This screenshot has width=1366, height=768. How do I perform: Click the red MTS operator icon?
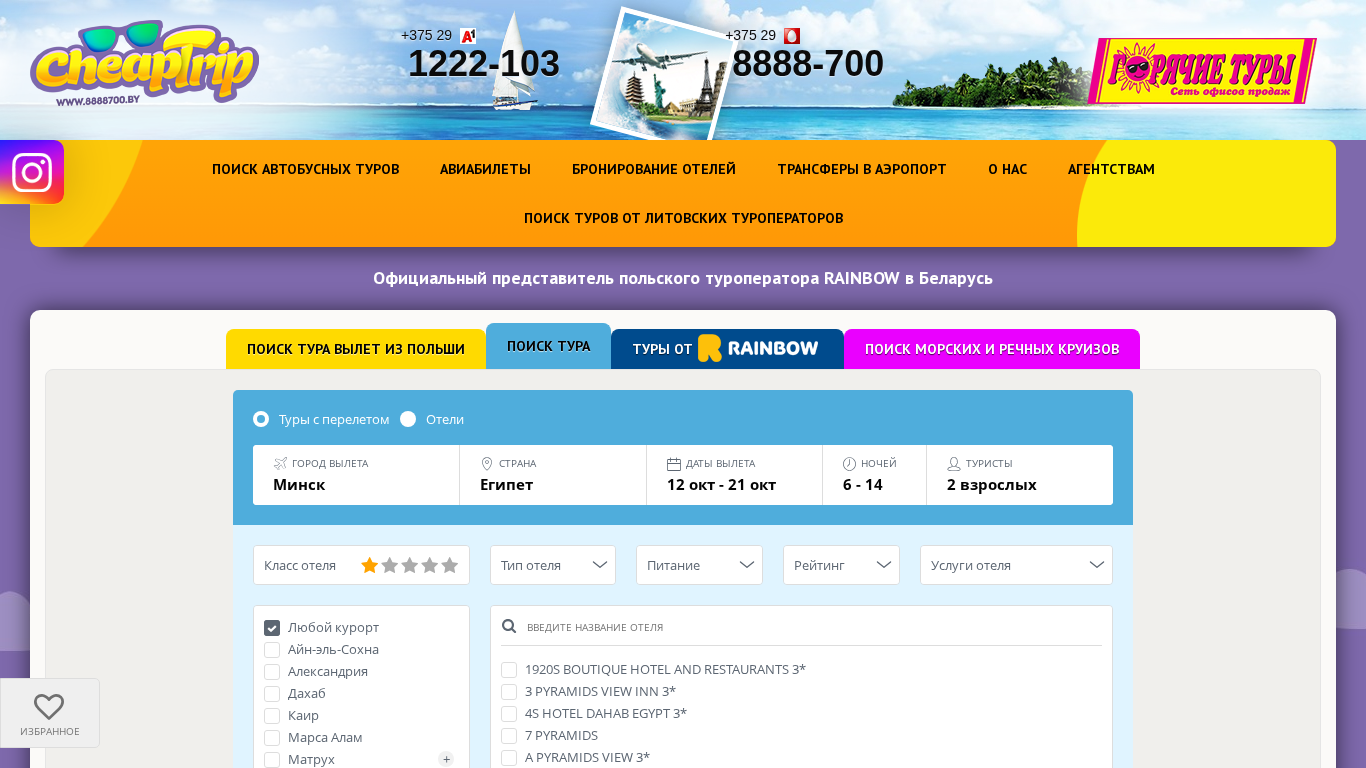point(792,36)
